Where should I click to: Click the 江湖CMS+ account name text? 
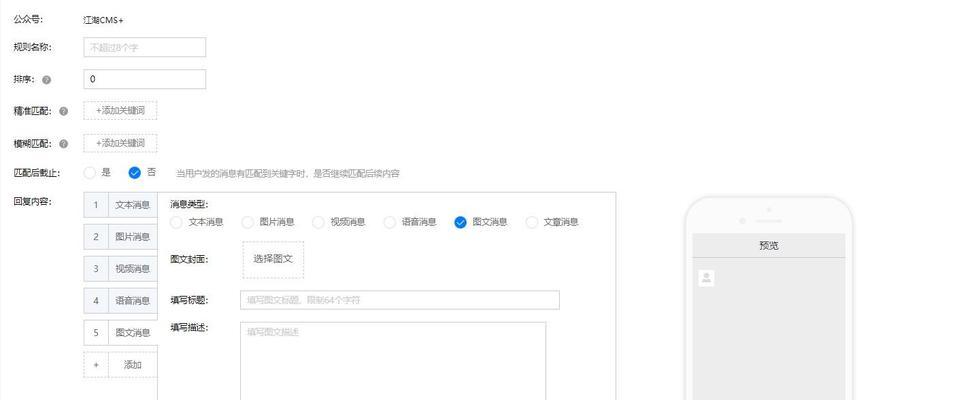click(103, 20)
